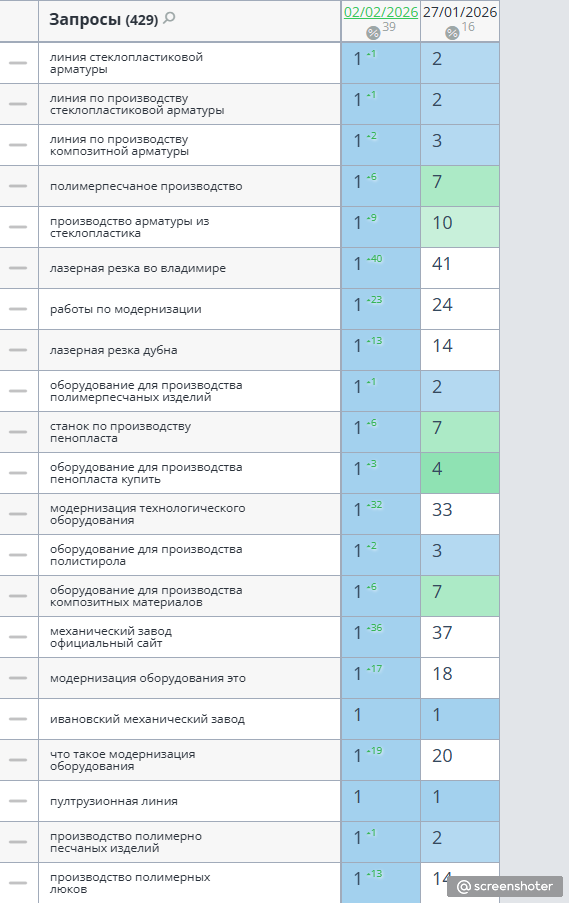Select the 27/01/2026 date column header
Viewport: 569px width, 903px height.
pyautogui.click(x=460, y=12)
